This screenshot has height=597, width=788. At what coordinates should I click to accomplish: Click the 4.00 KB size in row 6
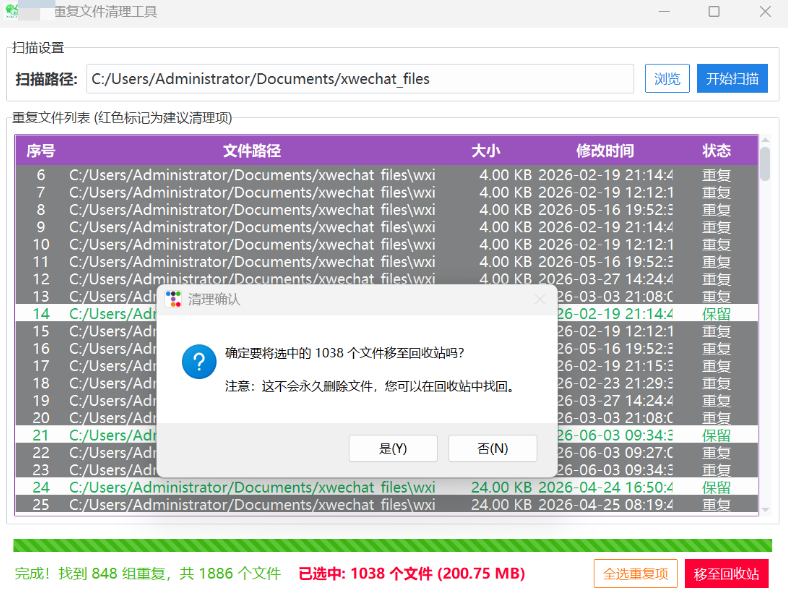pos(505,175)
